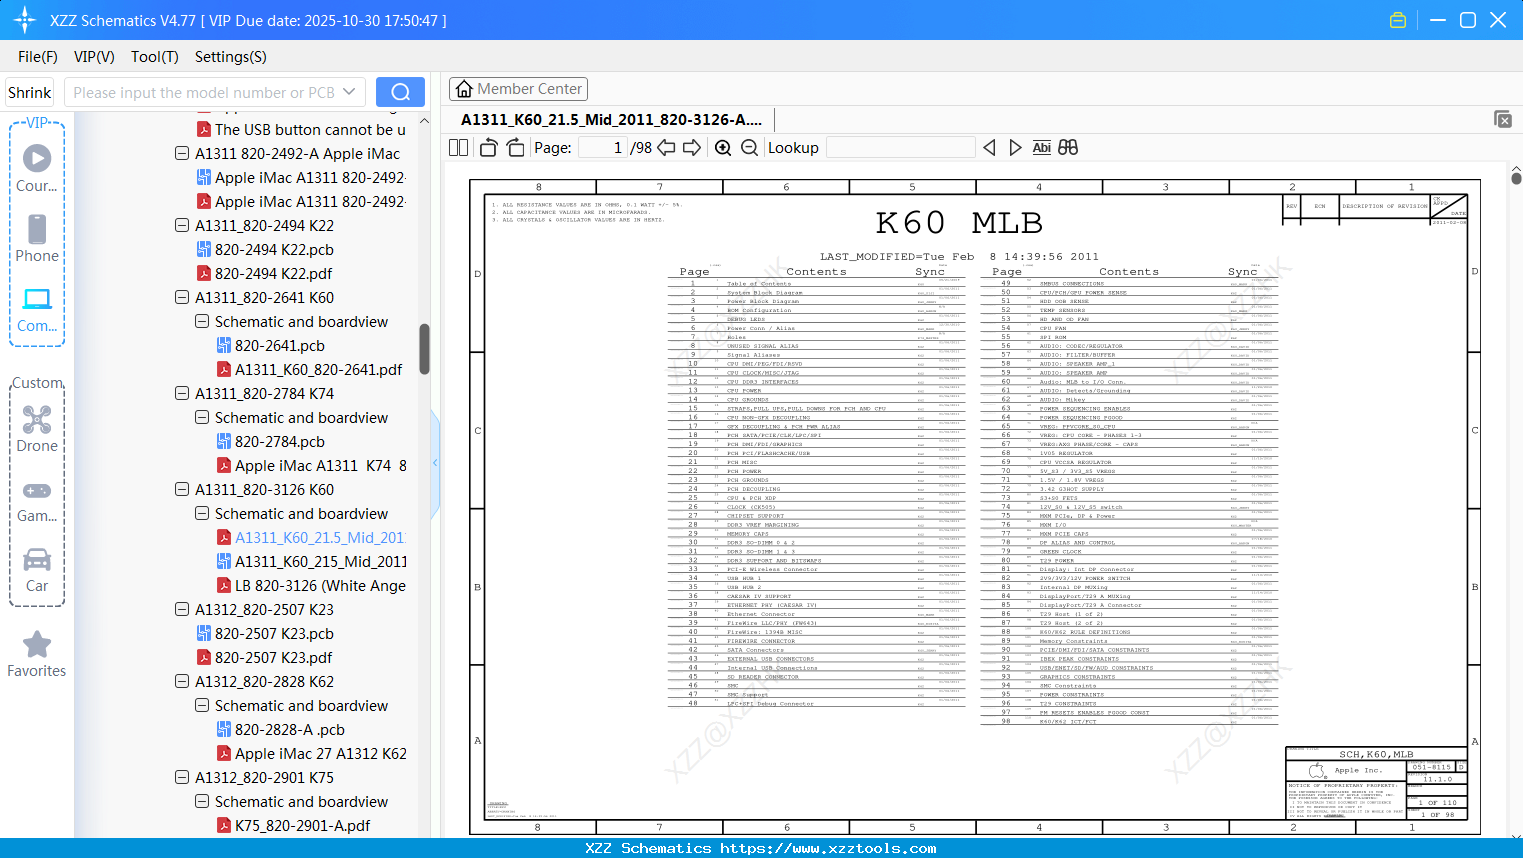Rotate the page clockwise

(x=516, y=147)
